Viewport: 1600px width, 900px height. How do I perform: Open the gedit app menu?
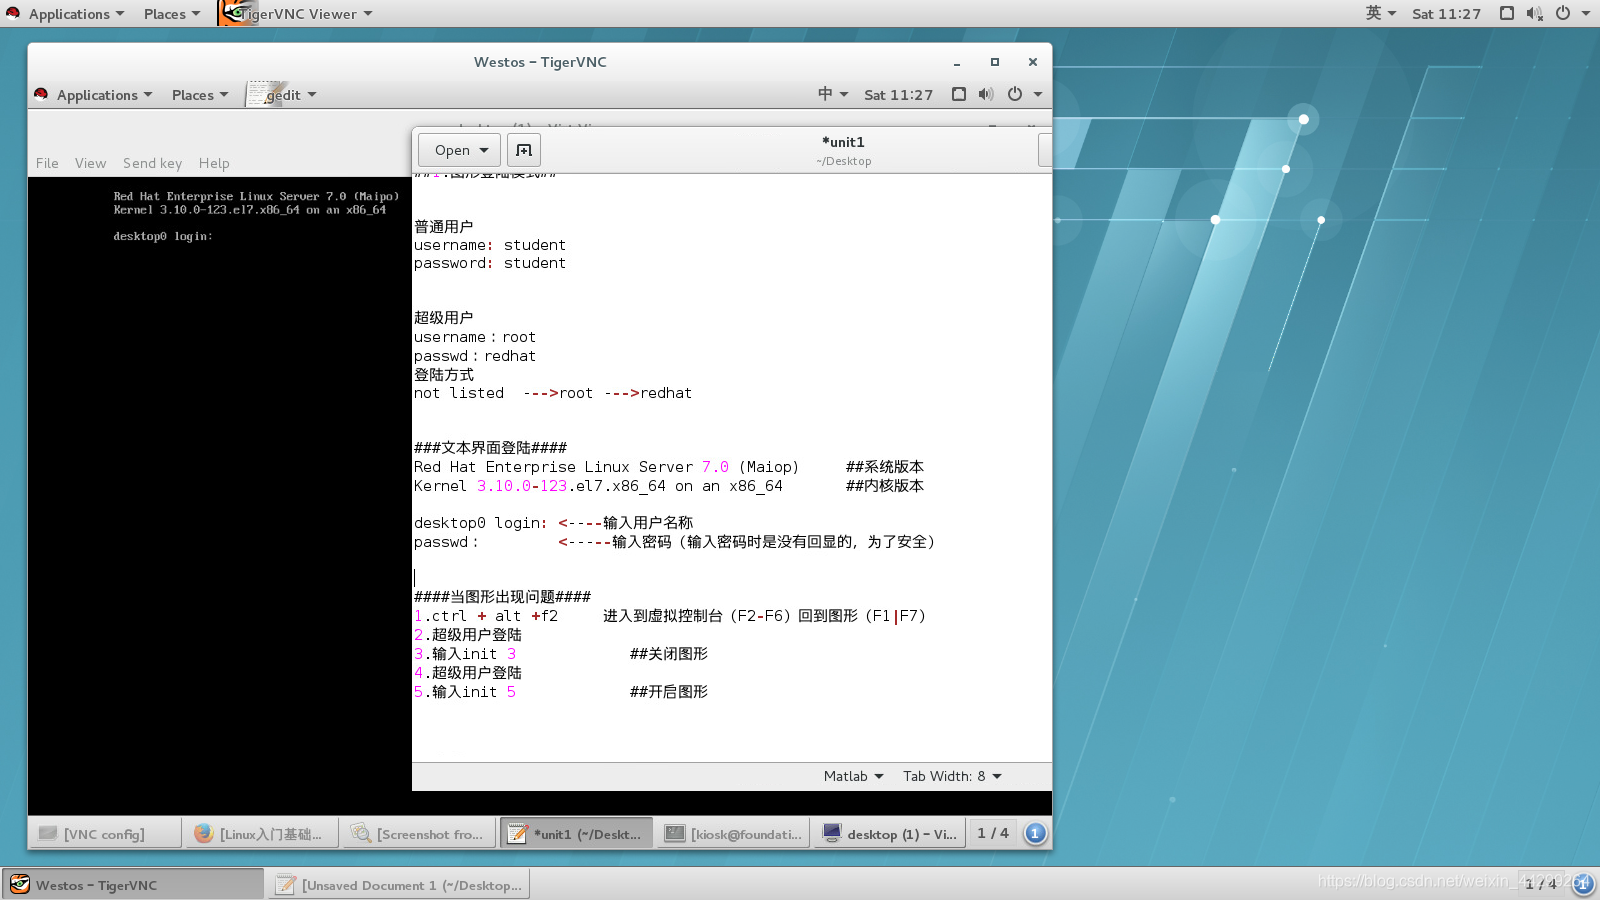(282, 95)
